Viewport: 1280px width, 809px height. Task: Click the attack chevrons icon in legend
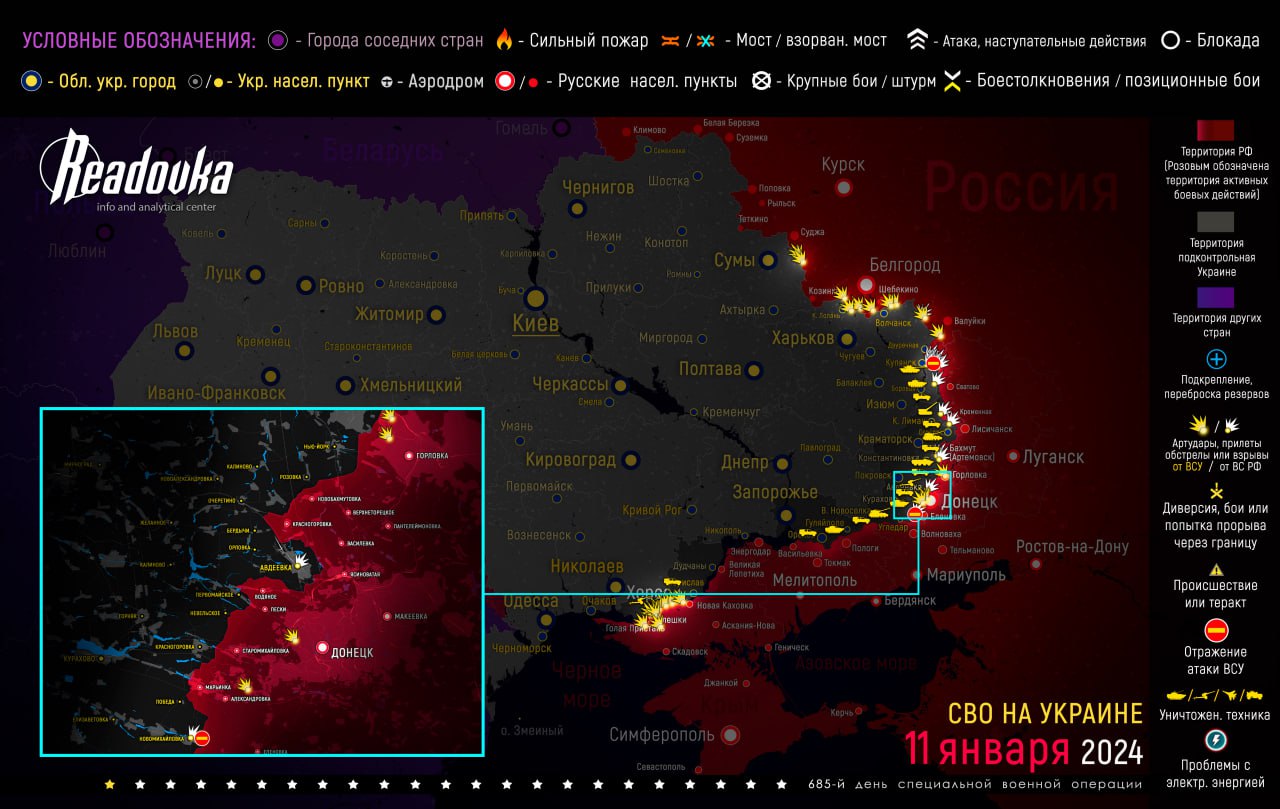pyautogui.click(x=917, y=41)
